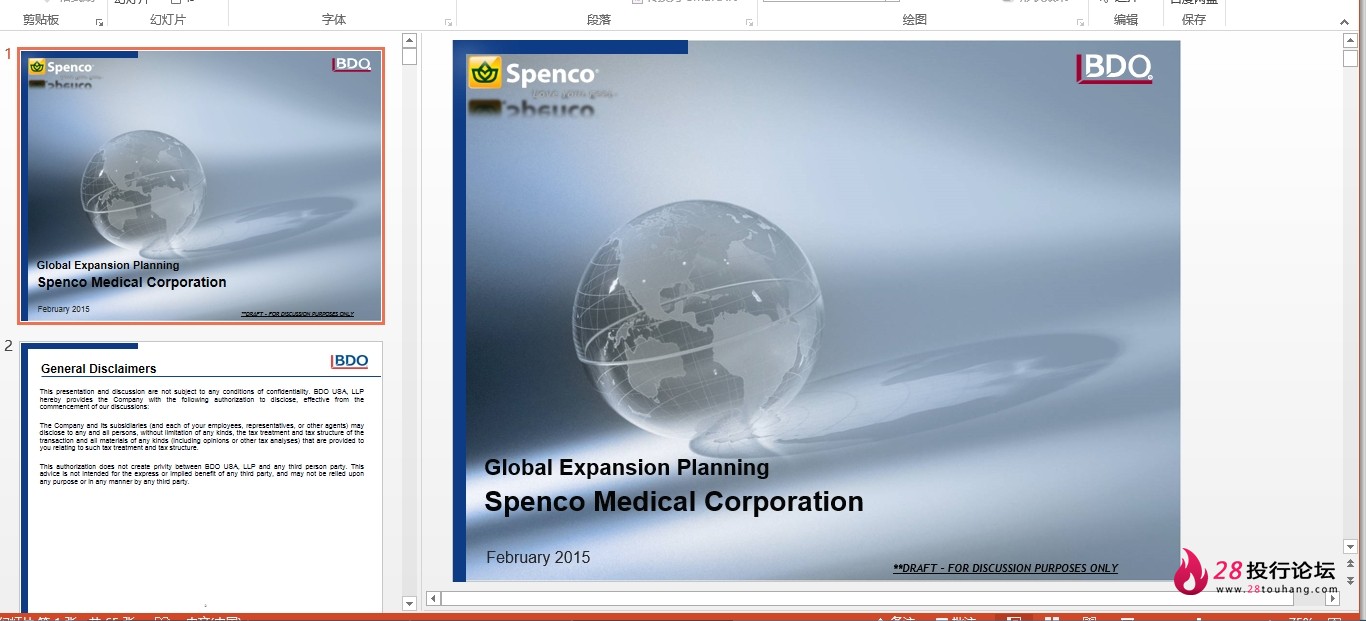Select slide 1 thumbnail in the slide pane
The image size is (1366, 621).
point(201,185)
